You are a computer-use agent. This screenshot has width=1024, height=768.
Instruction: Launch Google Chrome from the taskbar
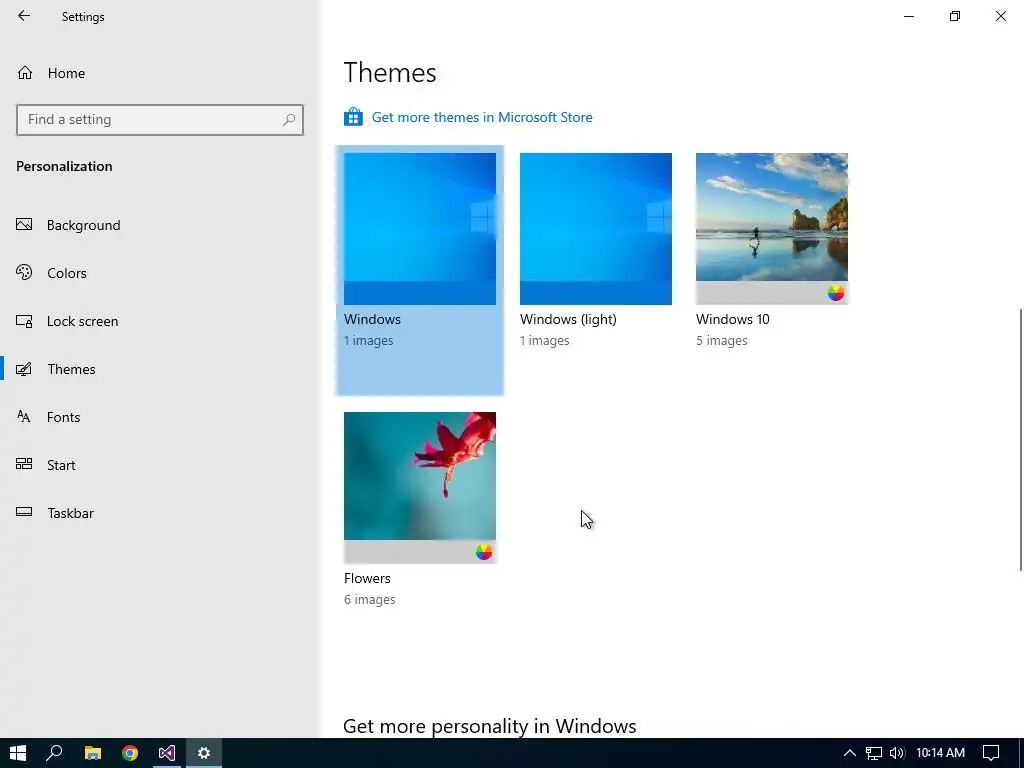pyautogui.click(x=130, y=753)
